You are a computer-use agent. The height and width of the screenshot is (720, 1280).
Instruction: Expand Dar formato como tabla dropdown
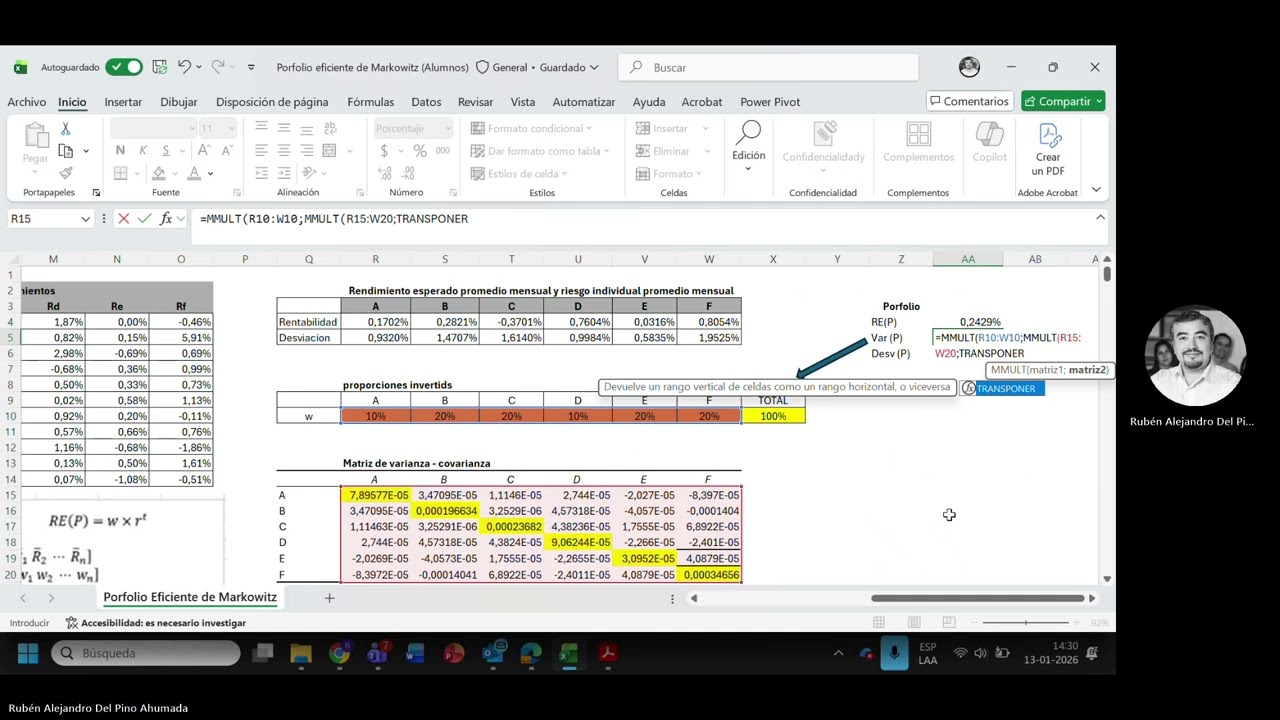pos(605,151)
